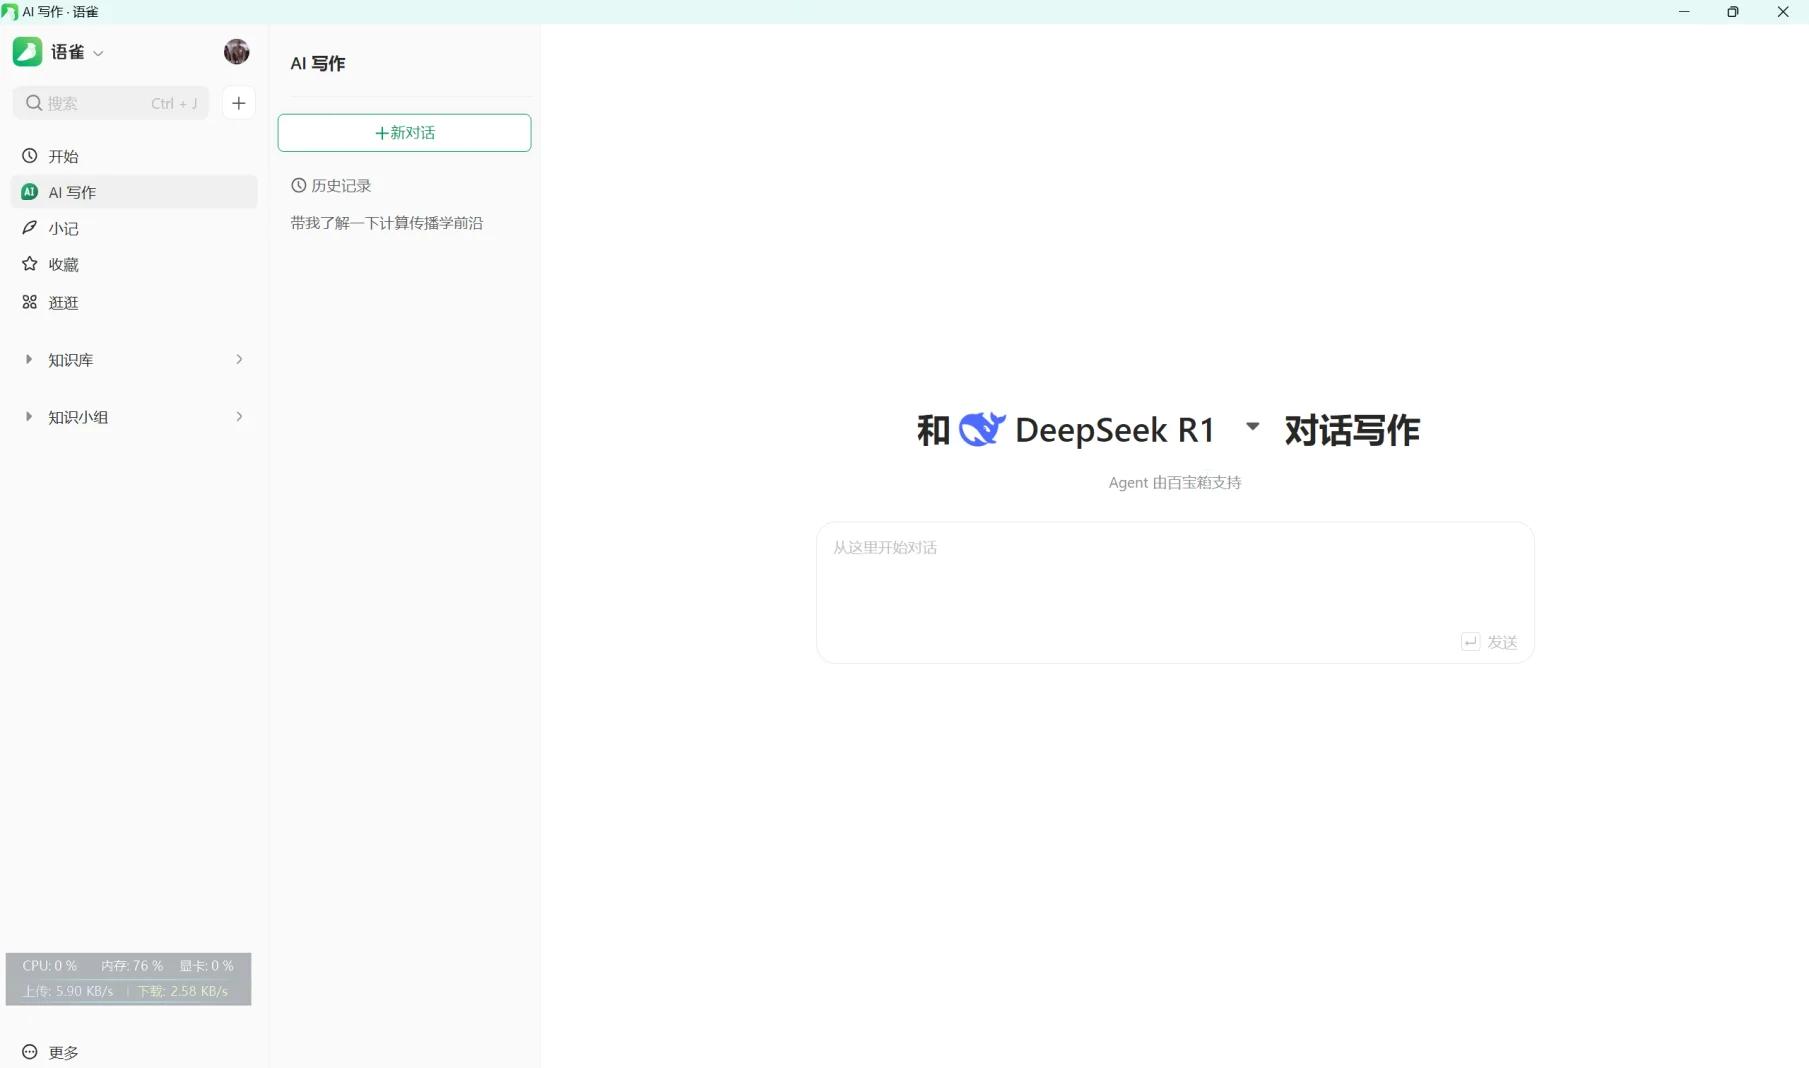Click the Yuque green logo icon
This screenshot has height=1068, width=1809.
pyautogui.click(x=27, y=52)
